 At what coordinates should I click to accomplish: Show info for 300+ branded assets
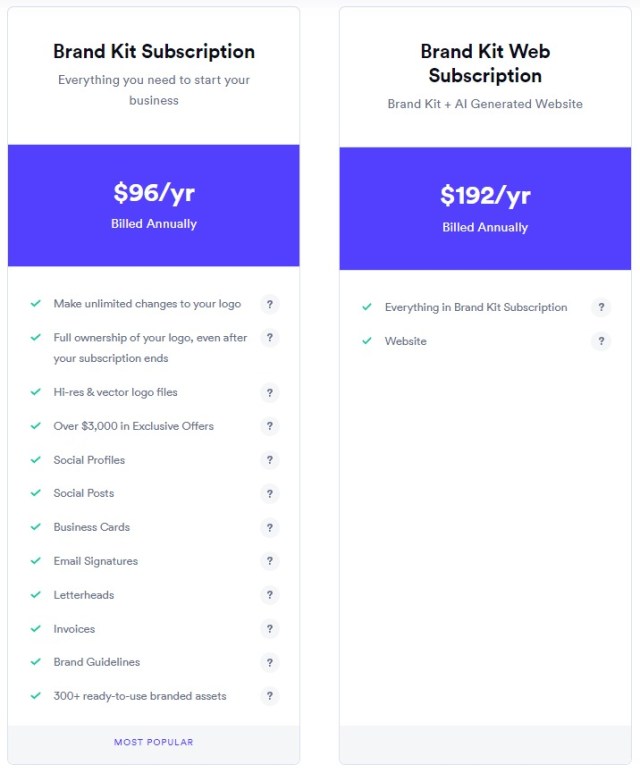(269, 696)
